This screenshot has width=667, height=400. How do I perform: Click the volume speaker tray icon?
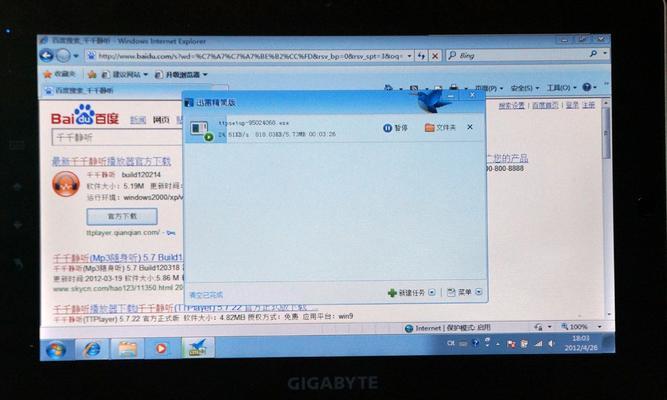551,343
